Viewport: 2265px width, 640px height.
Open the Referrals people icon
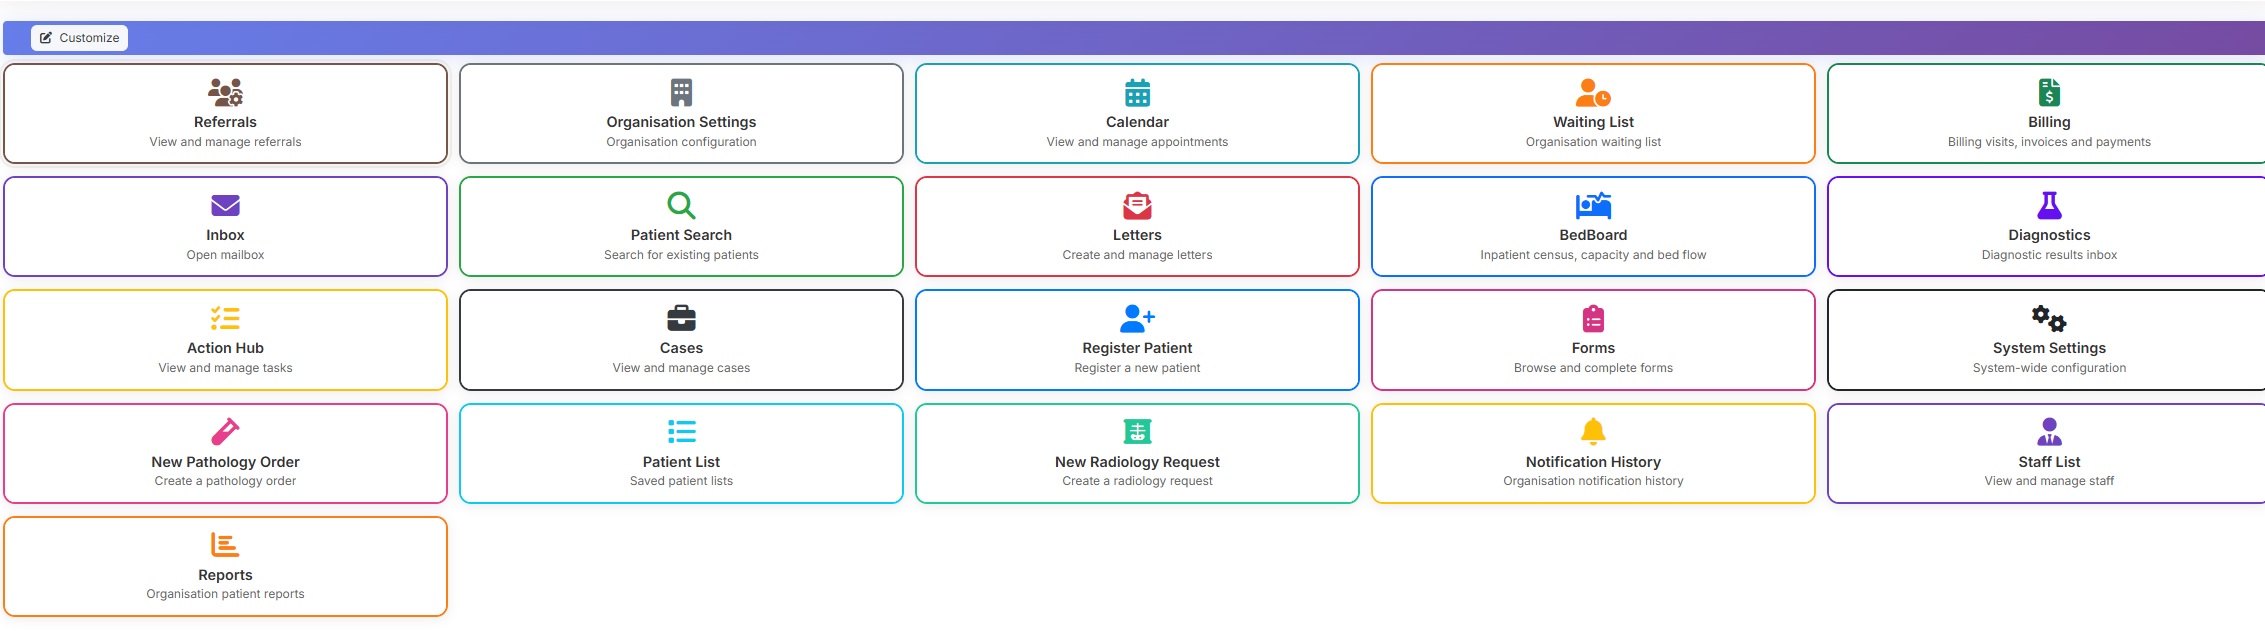click(225, 92)
